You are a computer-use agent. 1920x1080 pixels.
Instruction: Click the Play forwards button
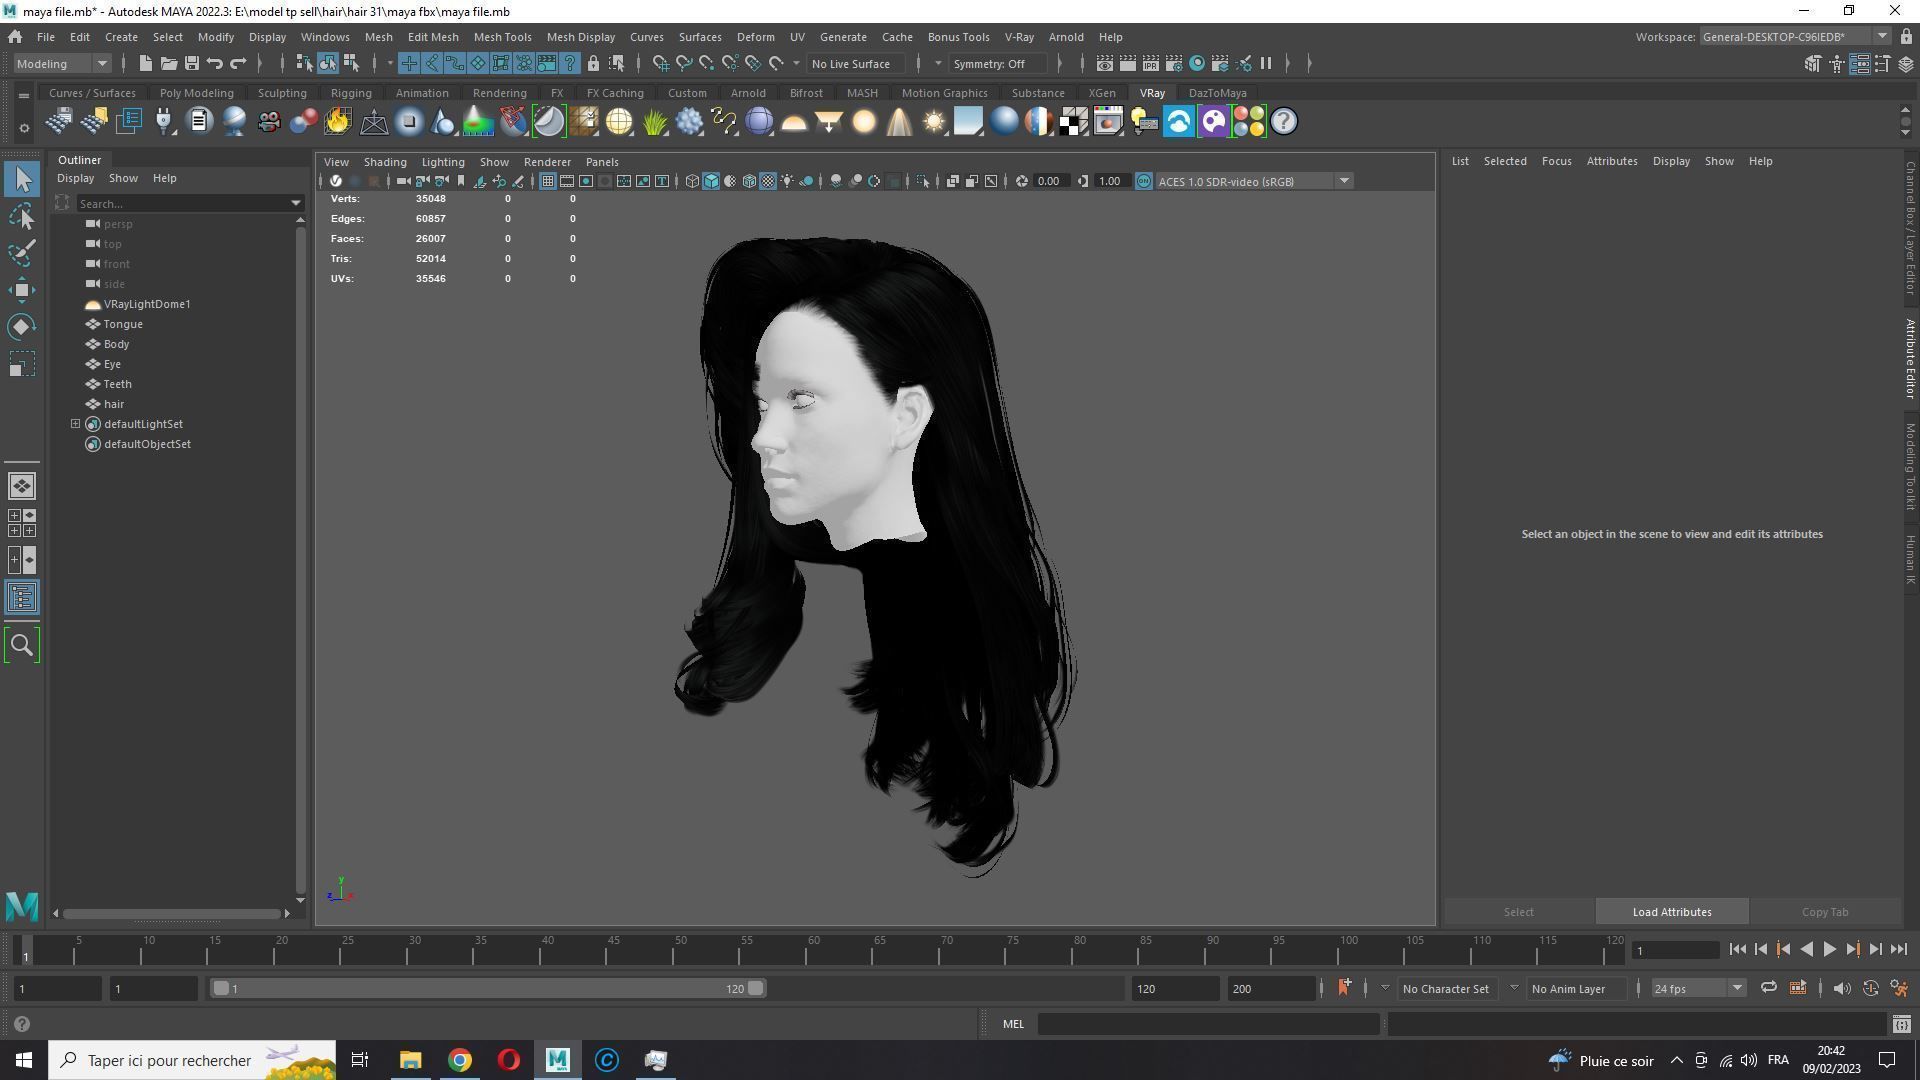(x=1829, y=950)
